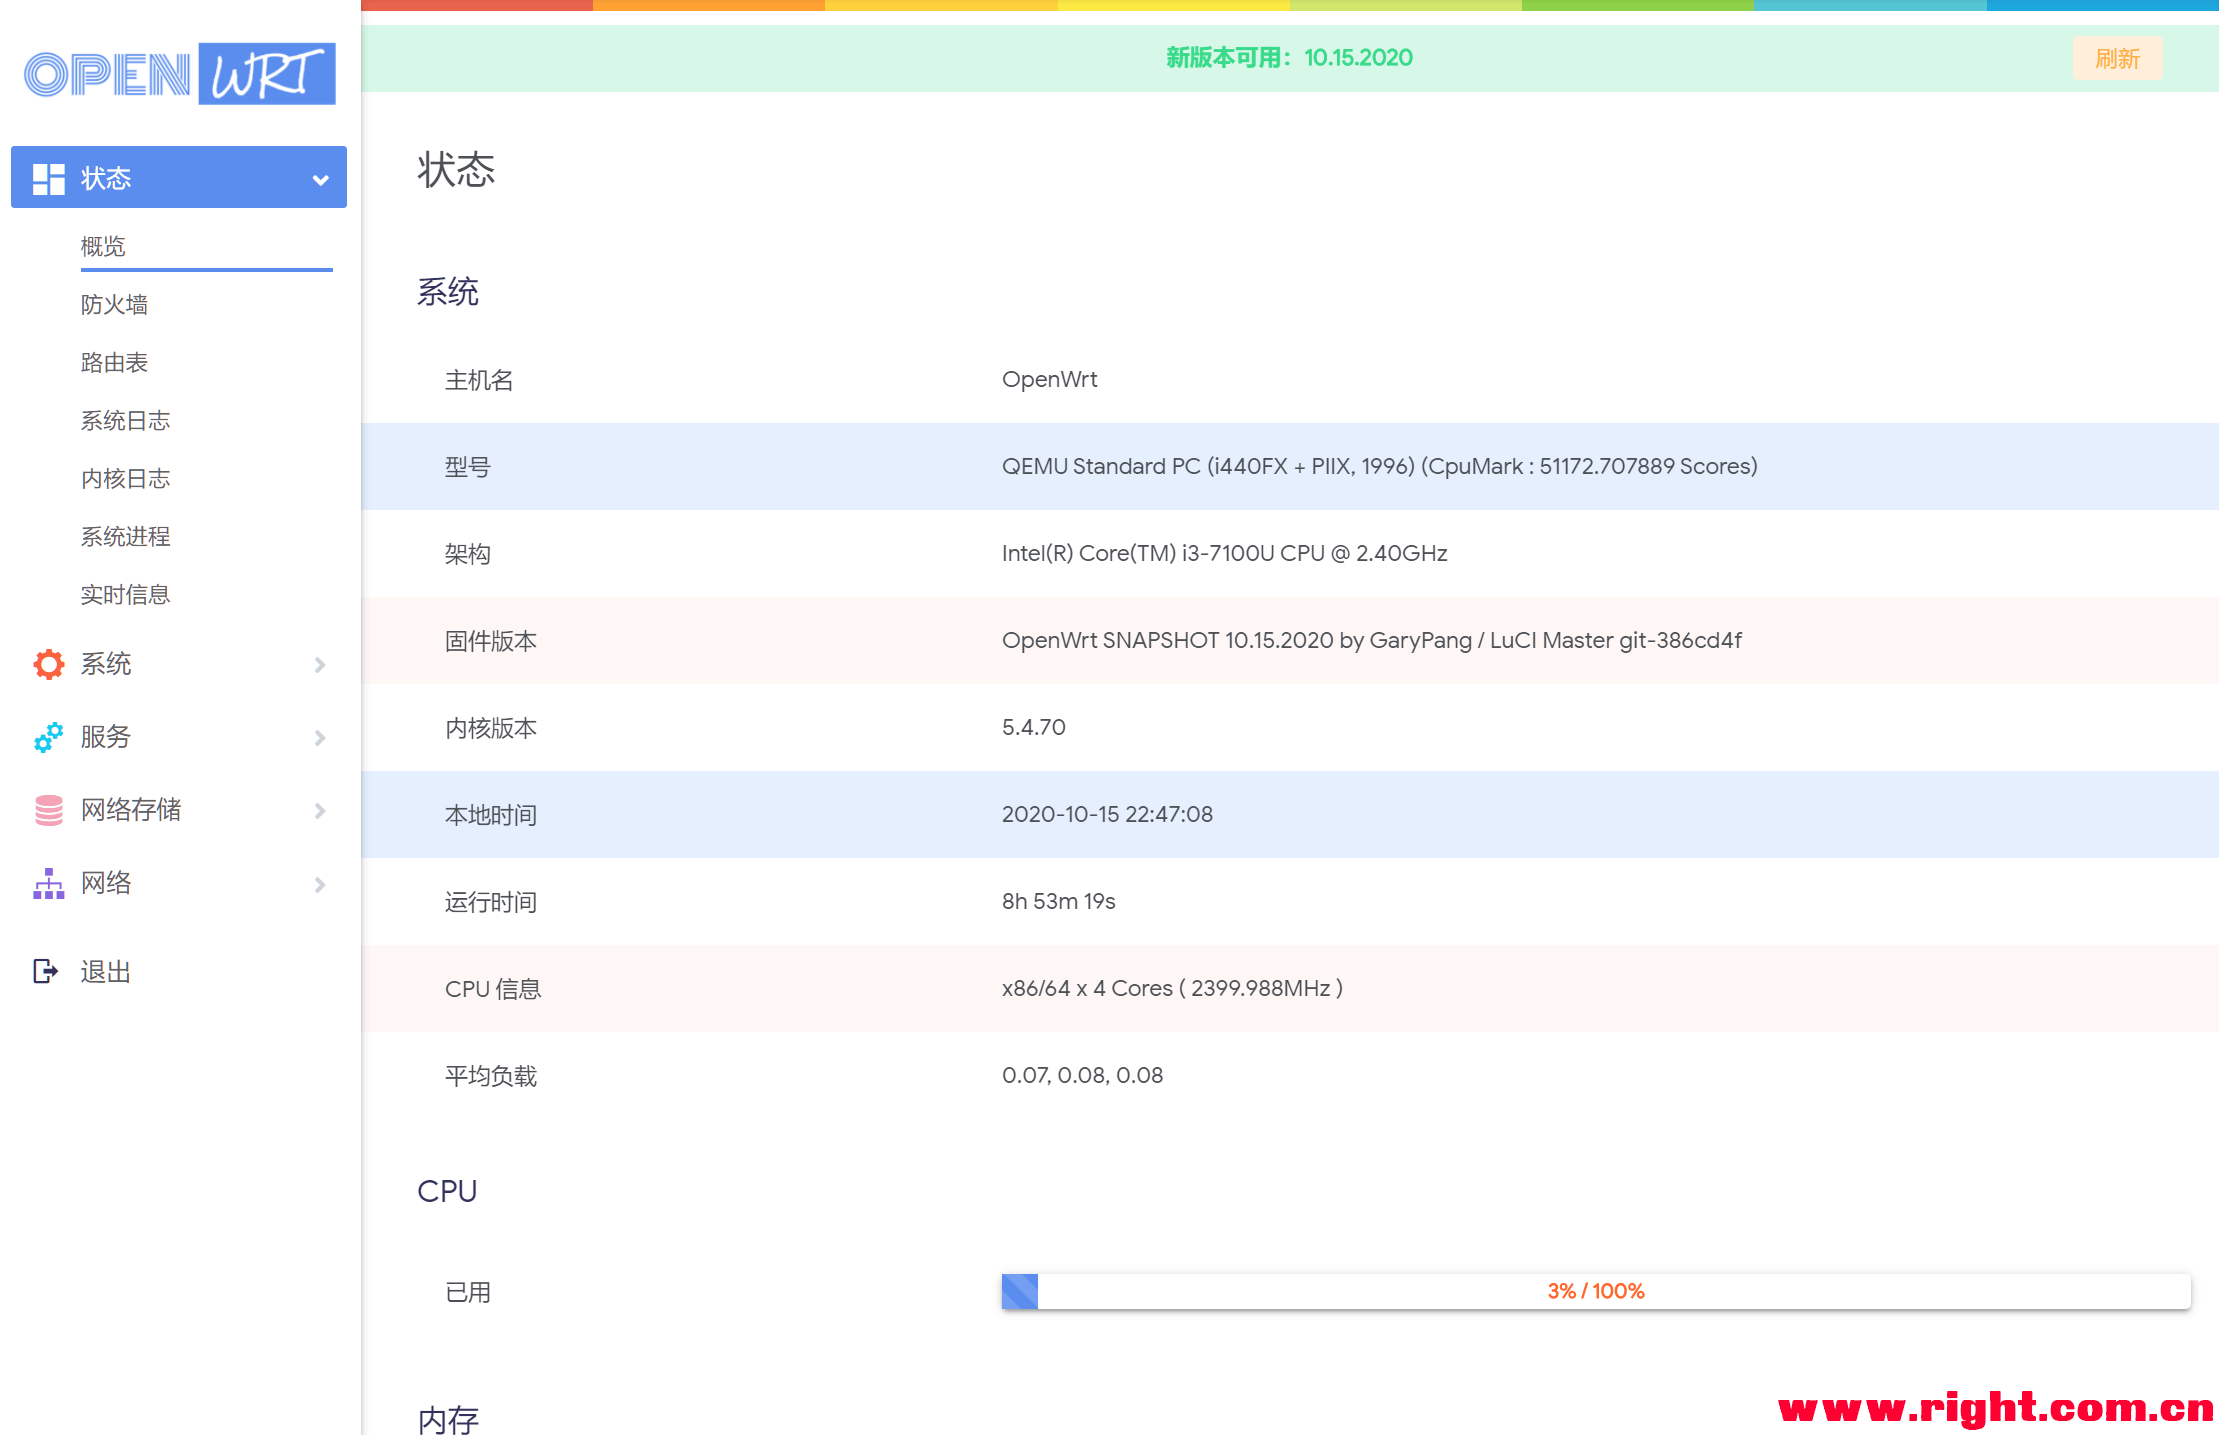Click the CPU usage progress bar
Screen dimensions: 2219x1435
click(1596, 1291)
